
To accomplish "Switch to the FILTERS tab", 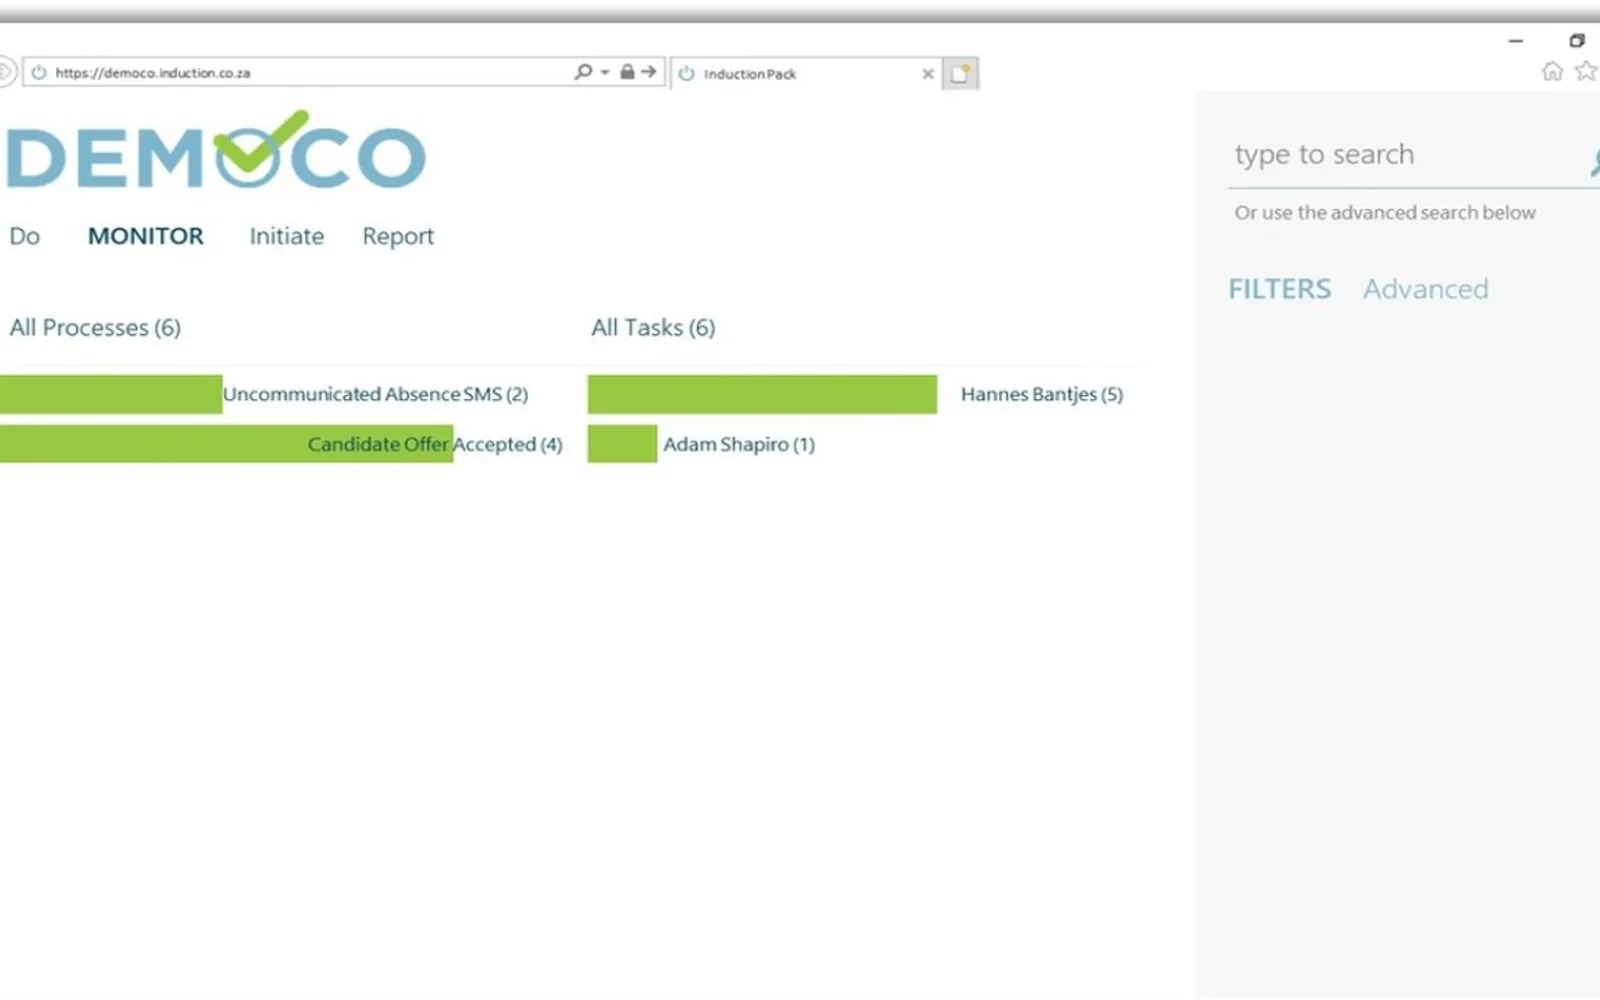I will (x=1280, y=289).
